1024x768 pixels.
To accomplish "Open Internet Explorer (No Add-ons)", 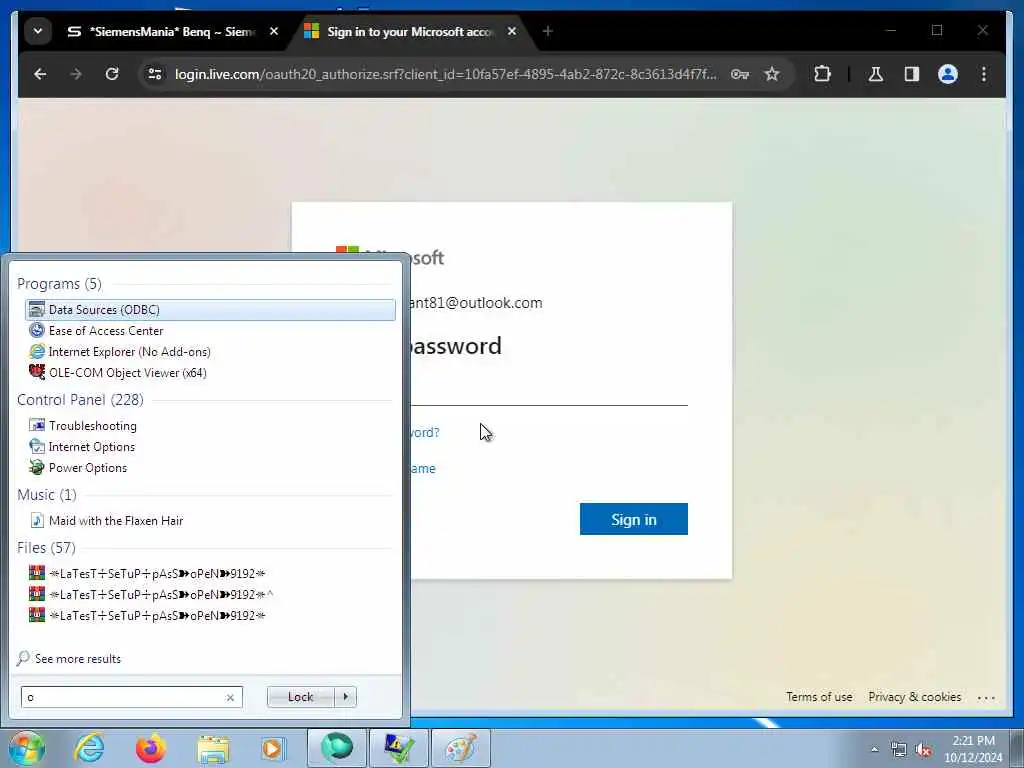I will pyautogui.click(x=210, y=351).
